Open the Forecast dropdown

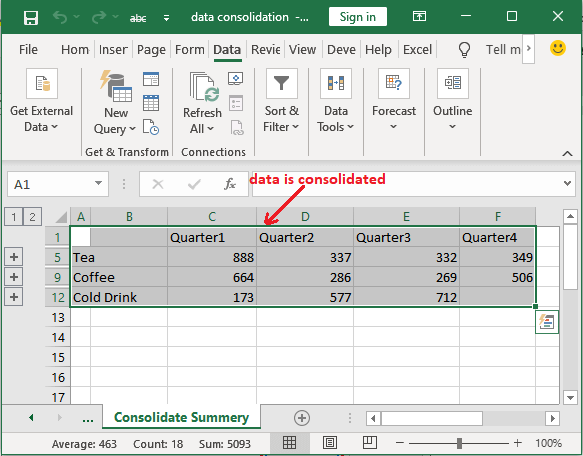[x=394, y=100]
